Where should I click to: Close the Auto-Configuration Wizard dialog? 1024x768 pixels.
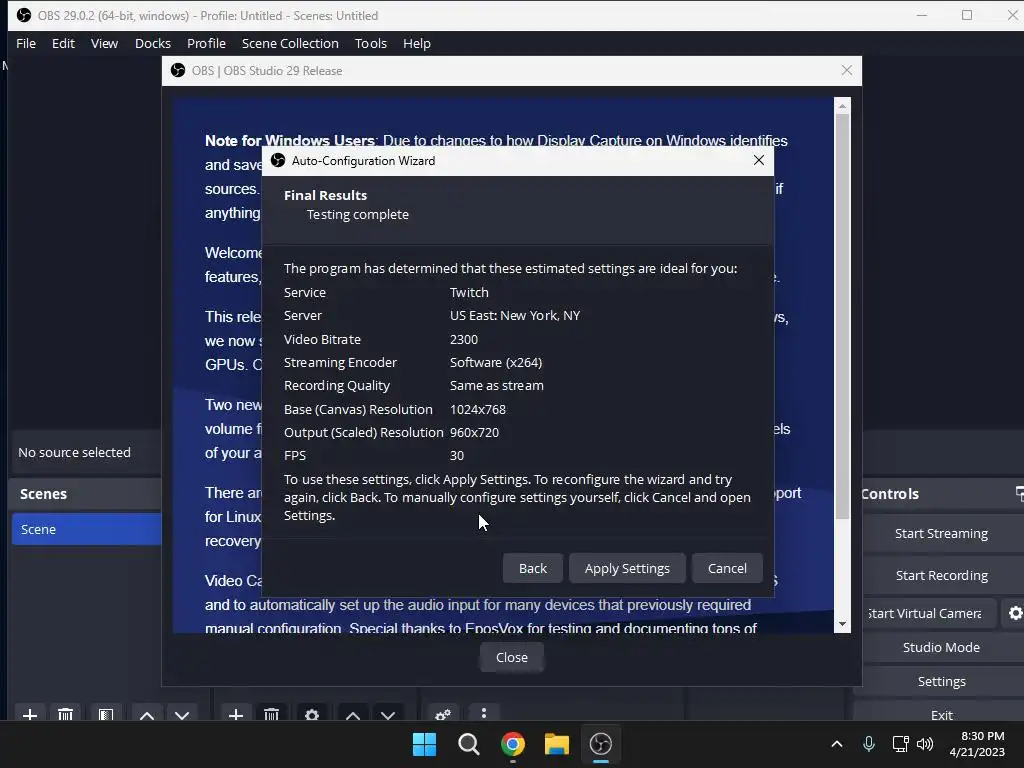coord(758,161)
